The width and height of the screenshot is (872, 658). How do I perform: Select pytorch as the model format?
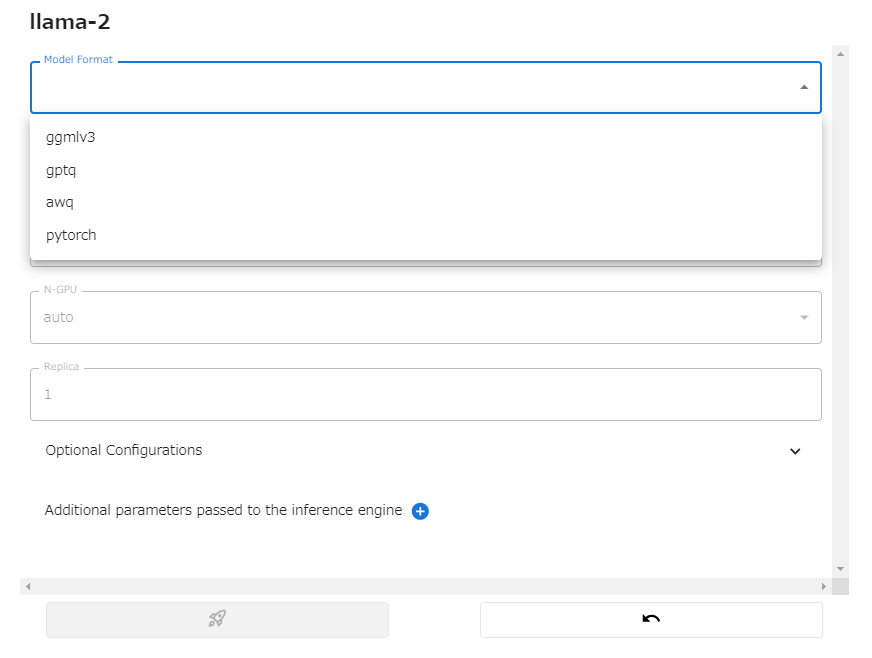pos(425,235)
